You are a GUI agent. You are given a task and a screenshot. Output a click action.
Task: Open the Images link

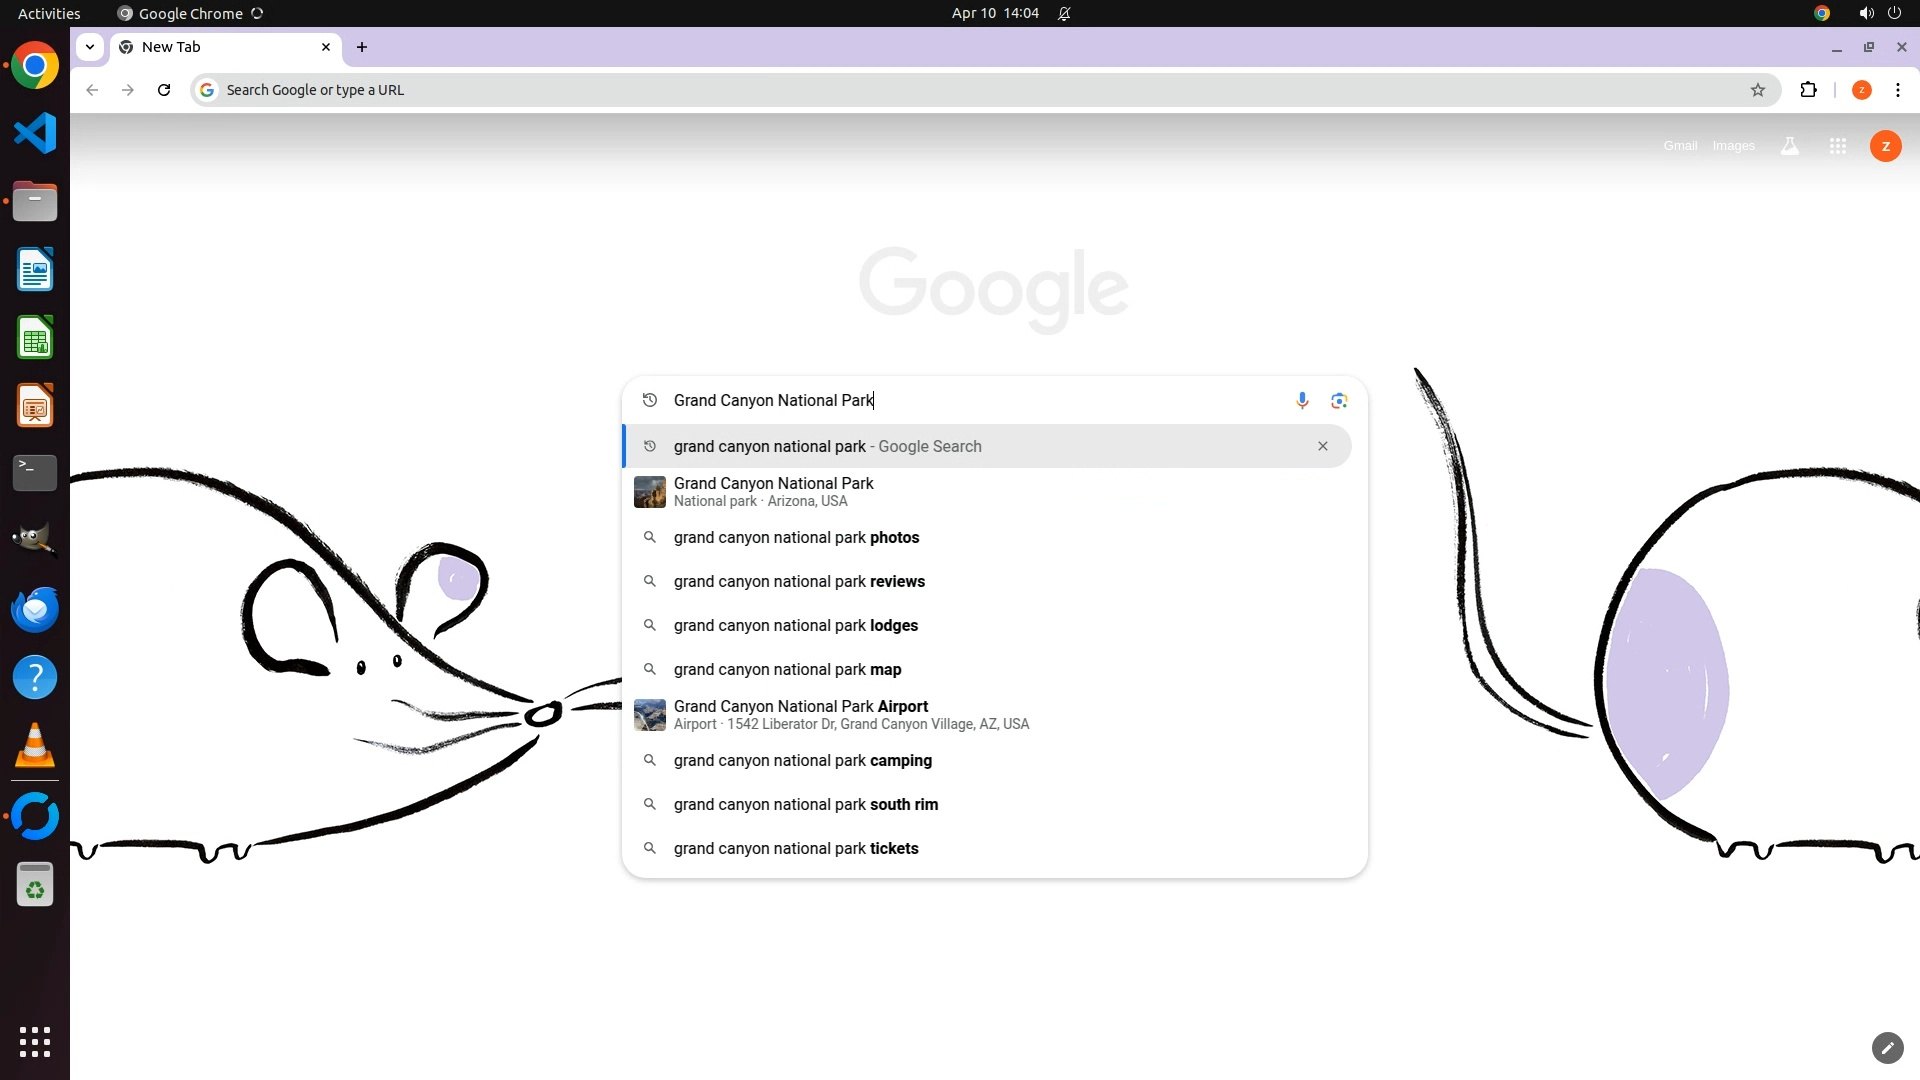tap(1733, 146)
